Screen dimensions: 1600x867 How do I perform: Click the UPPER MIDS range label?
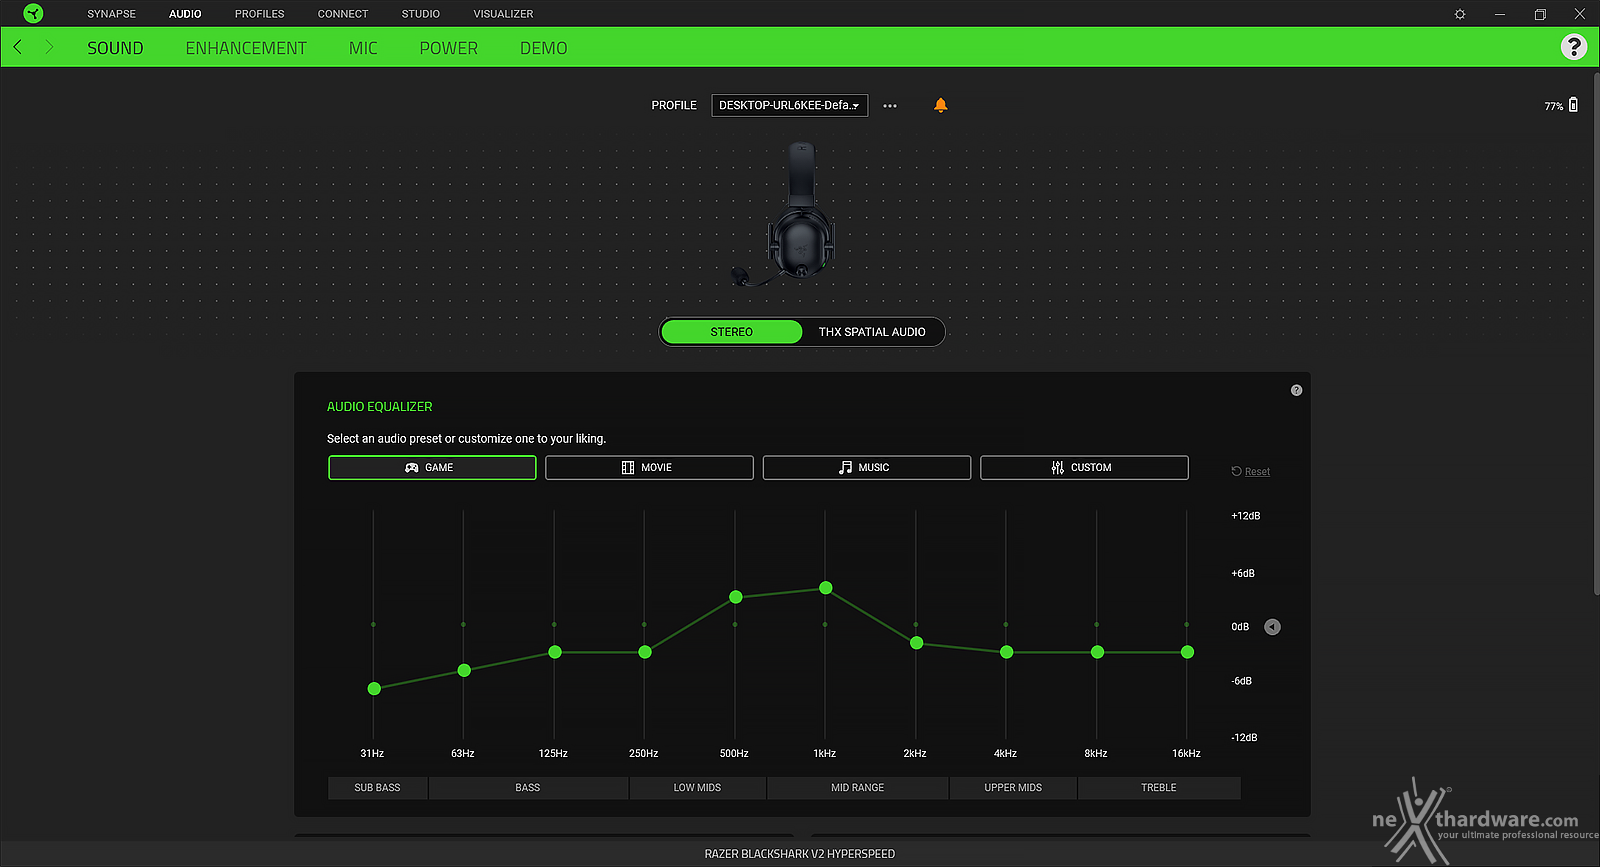1013,788
